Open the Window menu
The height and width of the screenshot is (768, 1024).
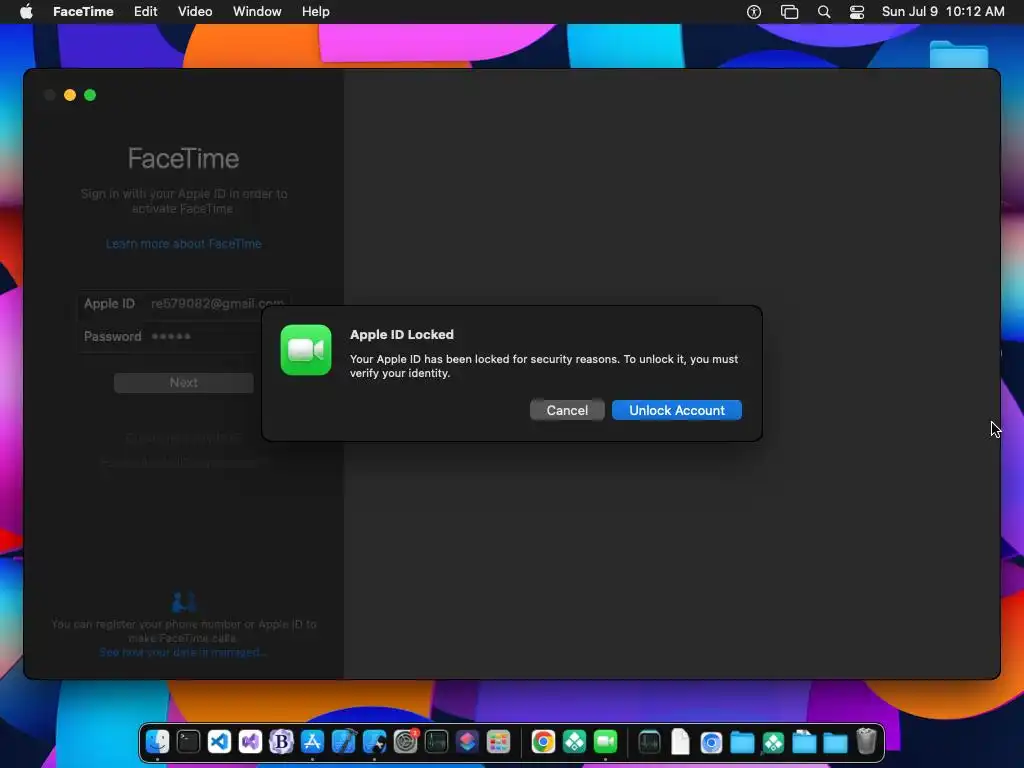(x=257, y=12)
